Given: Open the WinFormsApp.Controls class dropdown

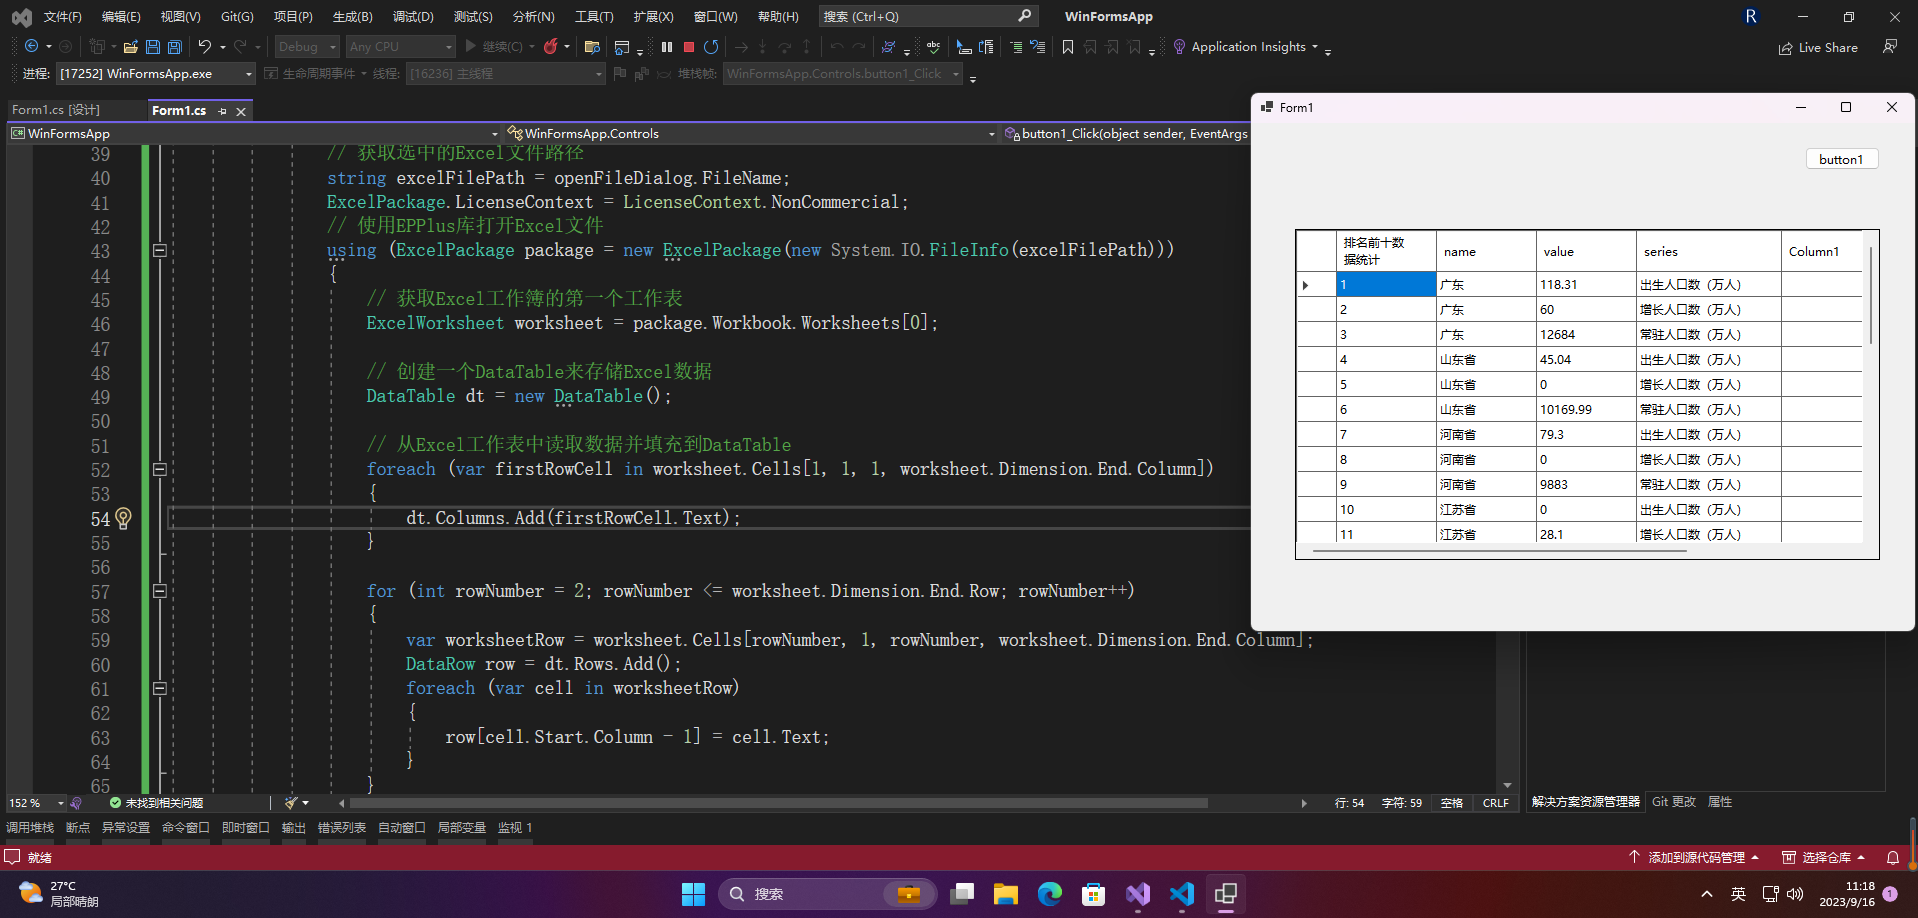Looking at the screenshot, I should coord(751,133).
